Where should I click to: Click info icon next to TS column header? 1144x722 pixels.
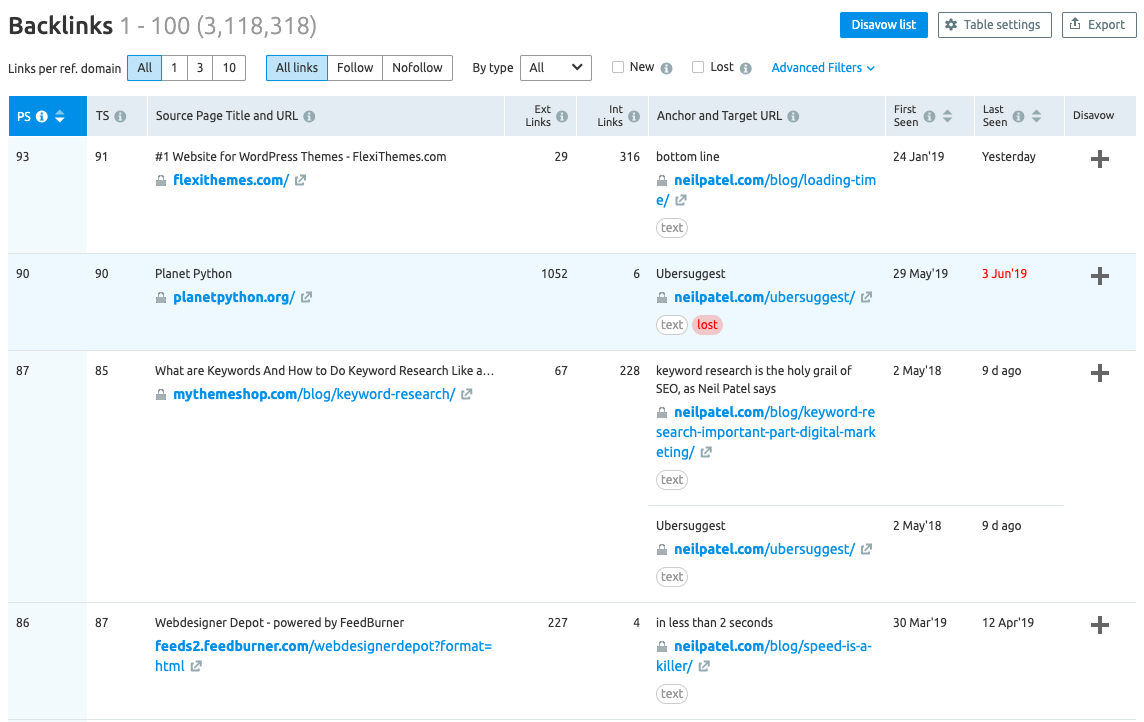pyautogui.click(x=120, y=117)
